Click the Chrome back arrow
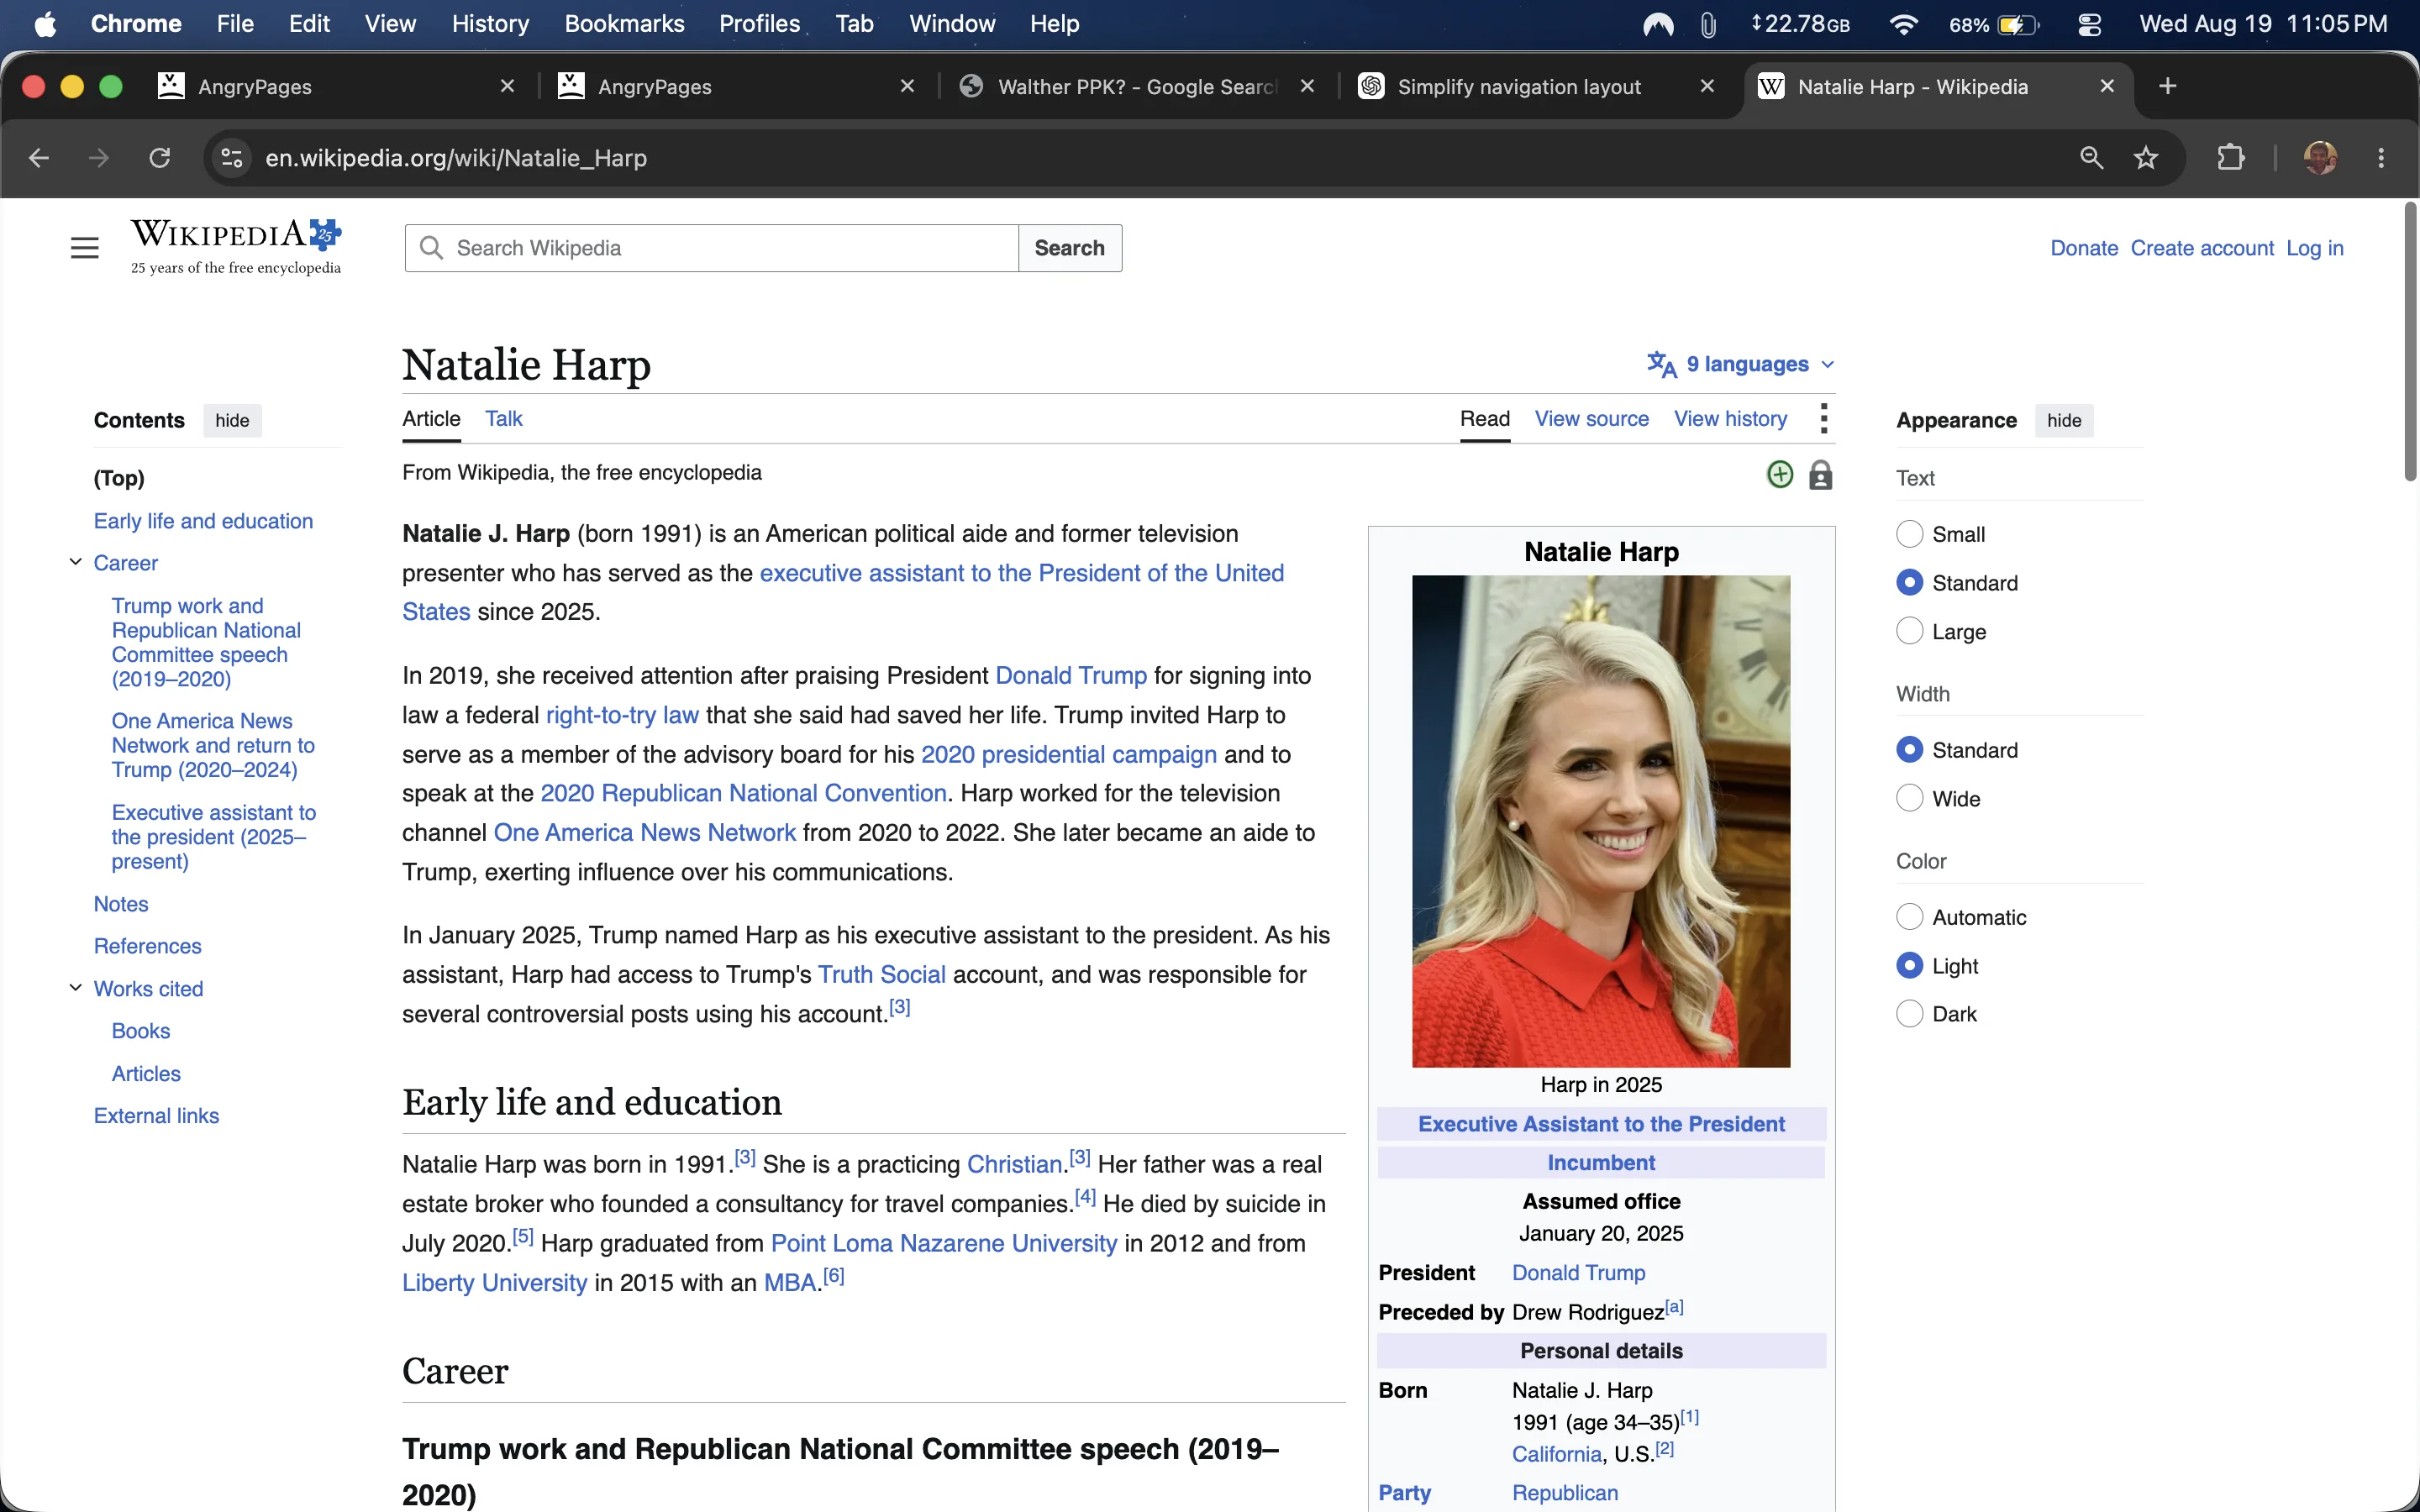This screenshot has width=2420, height=1512. 39,158
